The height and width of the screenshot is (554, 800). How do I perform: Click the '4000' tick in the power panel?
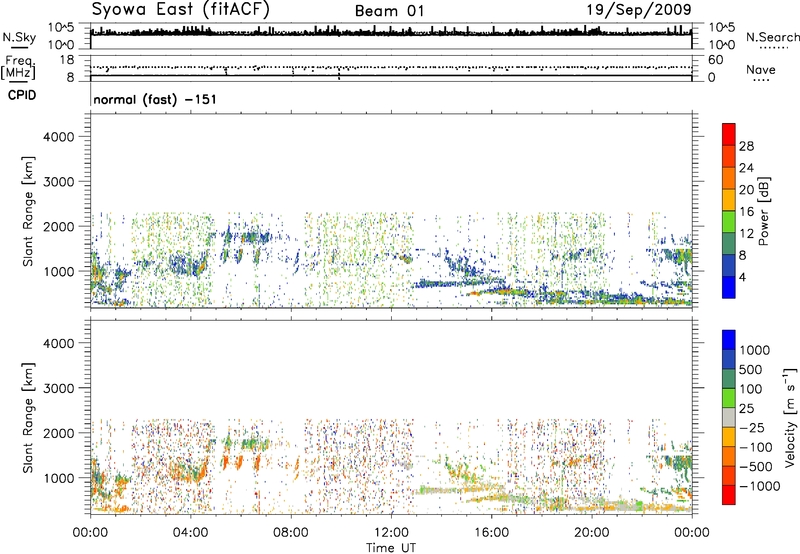pyautogui.click(x=58, y=137)
